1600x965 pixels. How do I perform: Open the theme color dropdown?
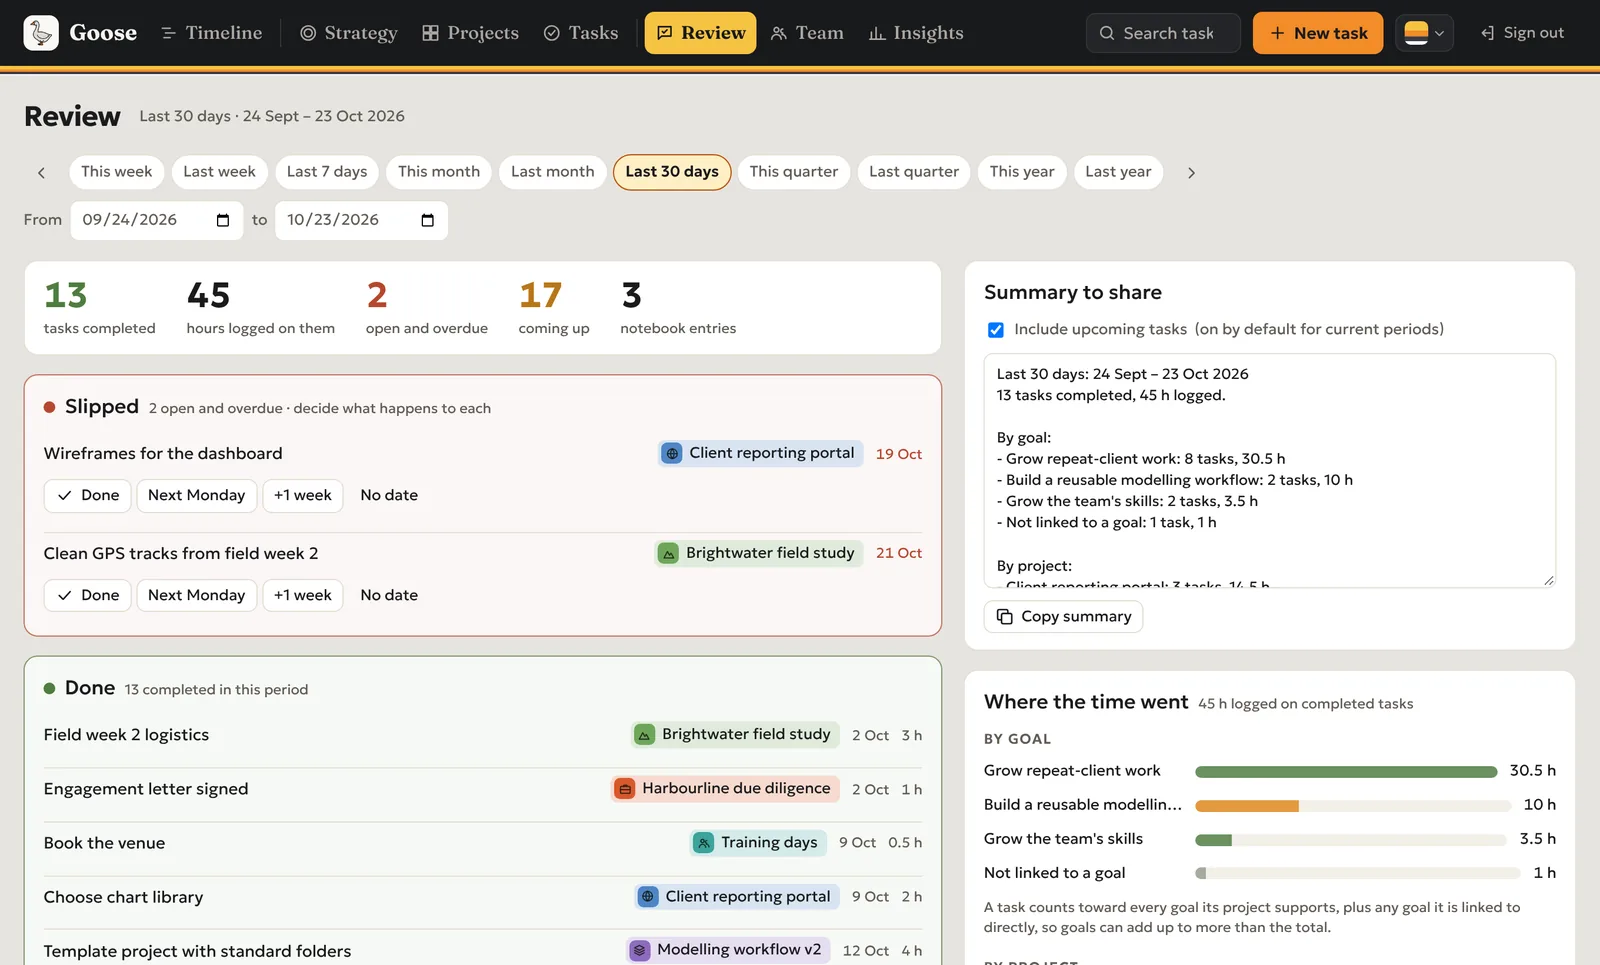click(1424, 33)
